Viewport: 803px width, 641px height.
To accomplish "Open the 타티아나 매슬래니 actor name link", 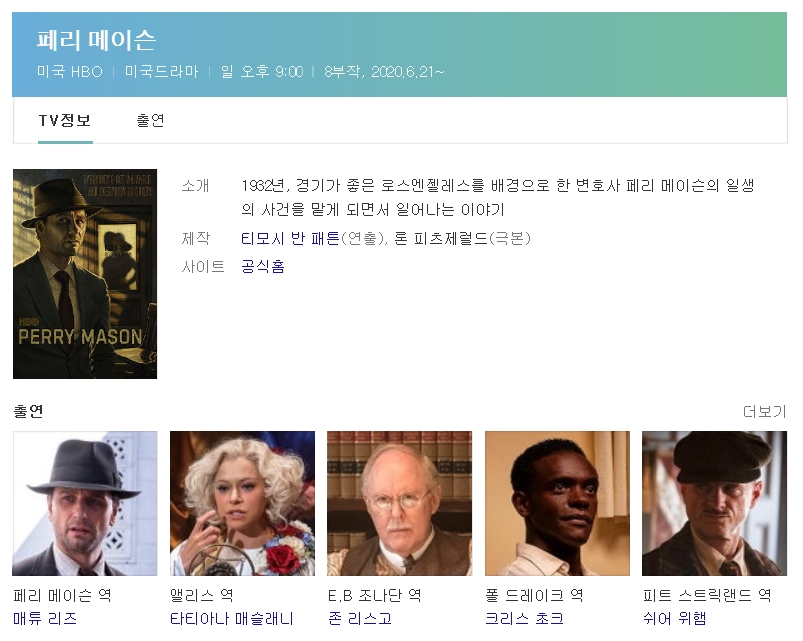I will click(x=232, y=619).
